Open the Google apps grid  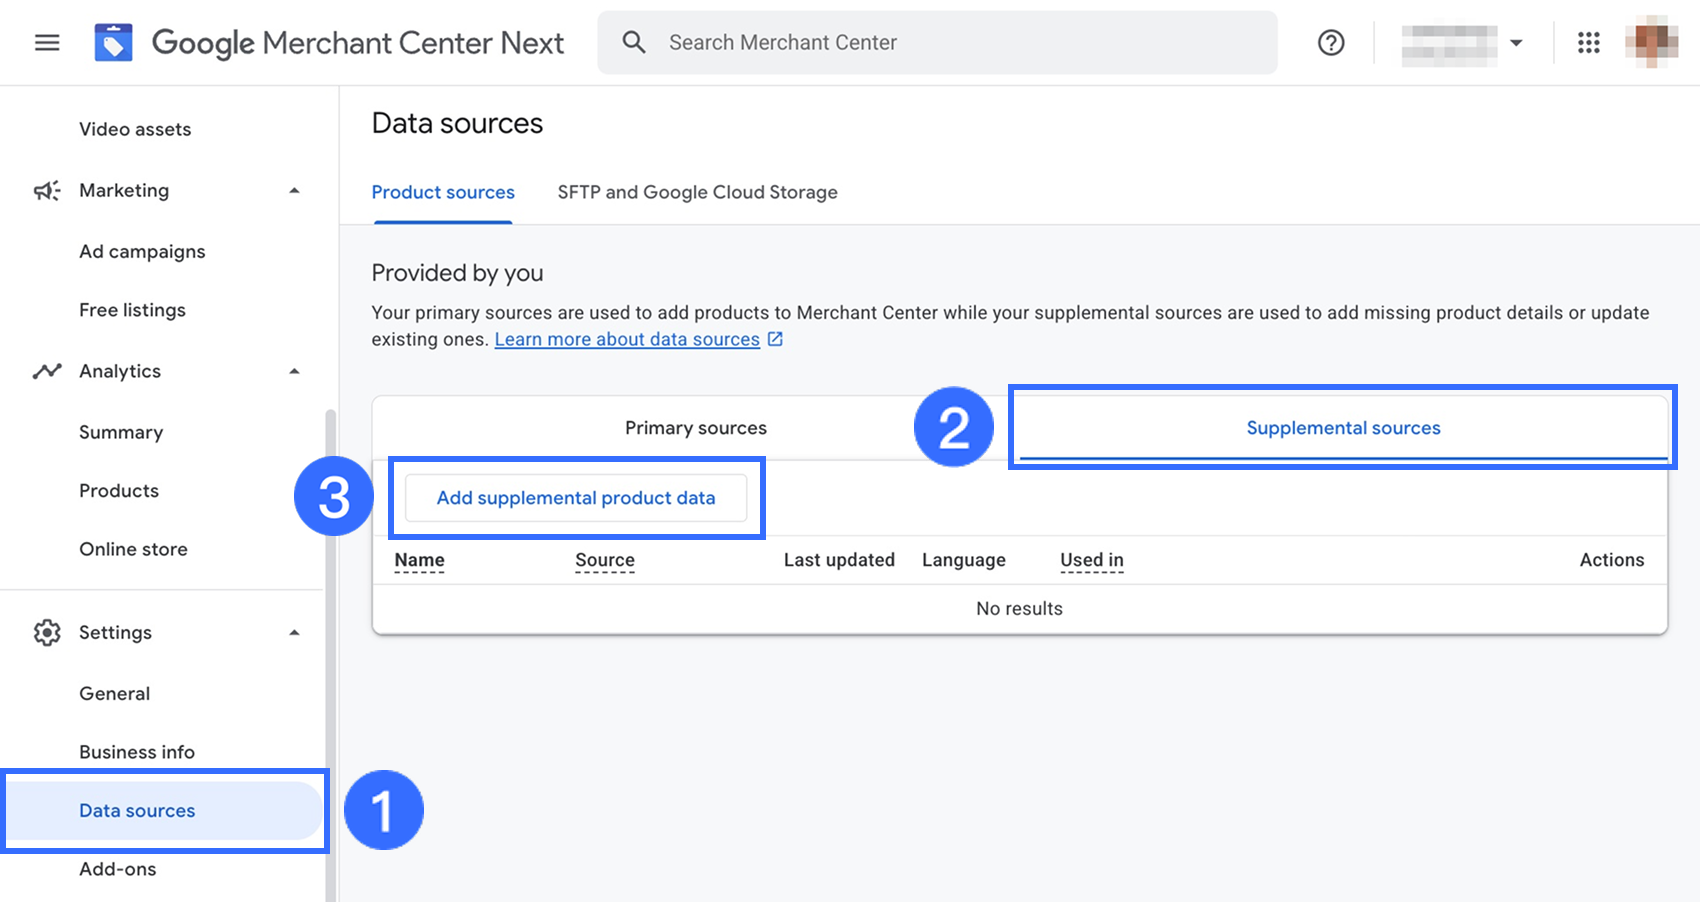tap(1588, 43)
